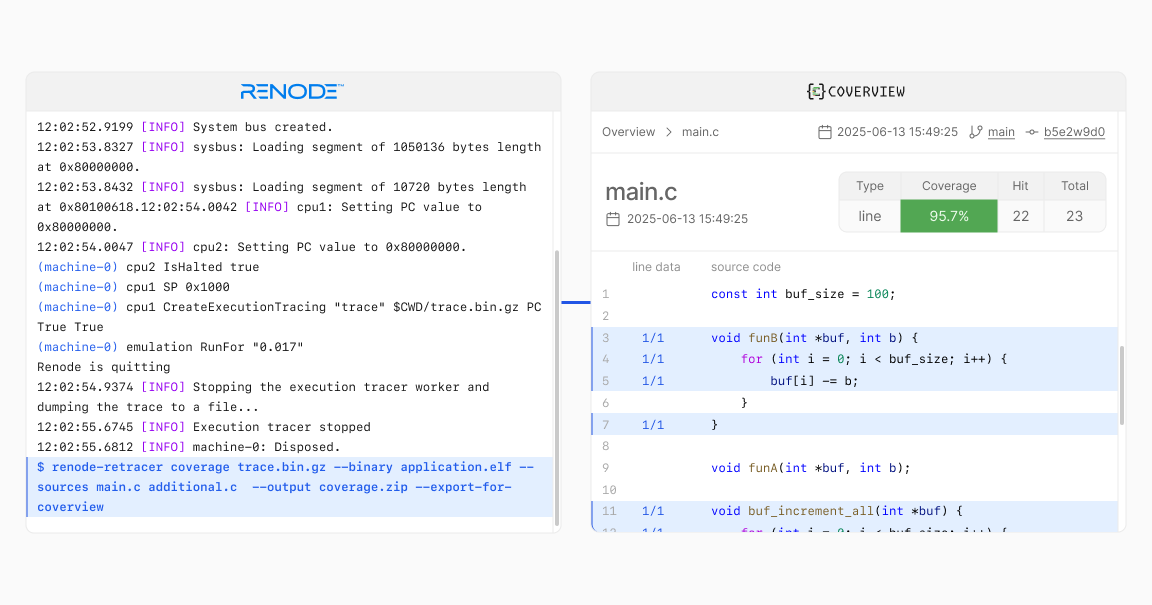Click the green 95.7% coverage bar
Viewport: 1152px width, 605px height.
click(948, 215)
